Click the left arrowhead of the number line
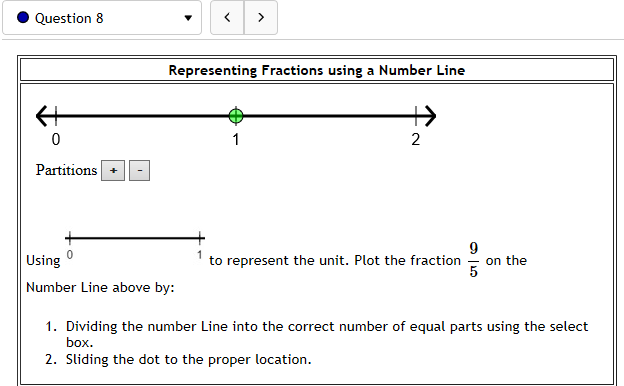This screenshot has width=624, height=386. coord(42,116)
